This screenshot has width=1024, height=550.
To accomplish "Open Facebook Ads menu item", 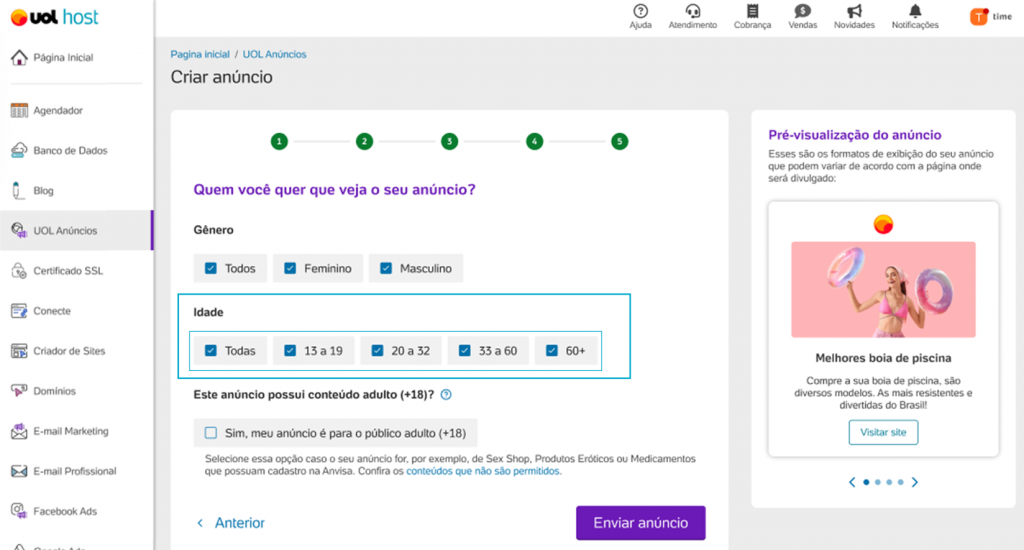I will (65, 511).
